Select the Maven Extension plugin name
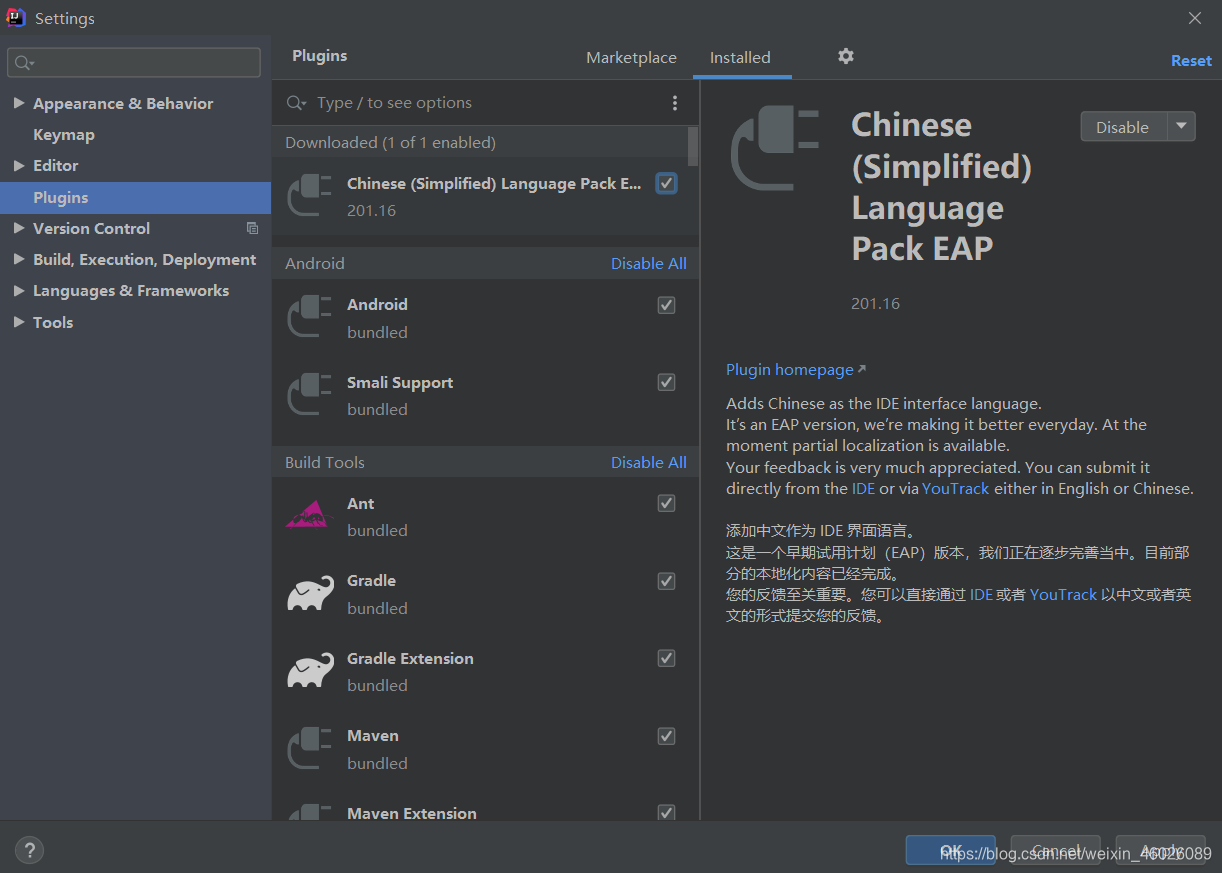 pos(412,813)
